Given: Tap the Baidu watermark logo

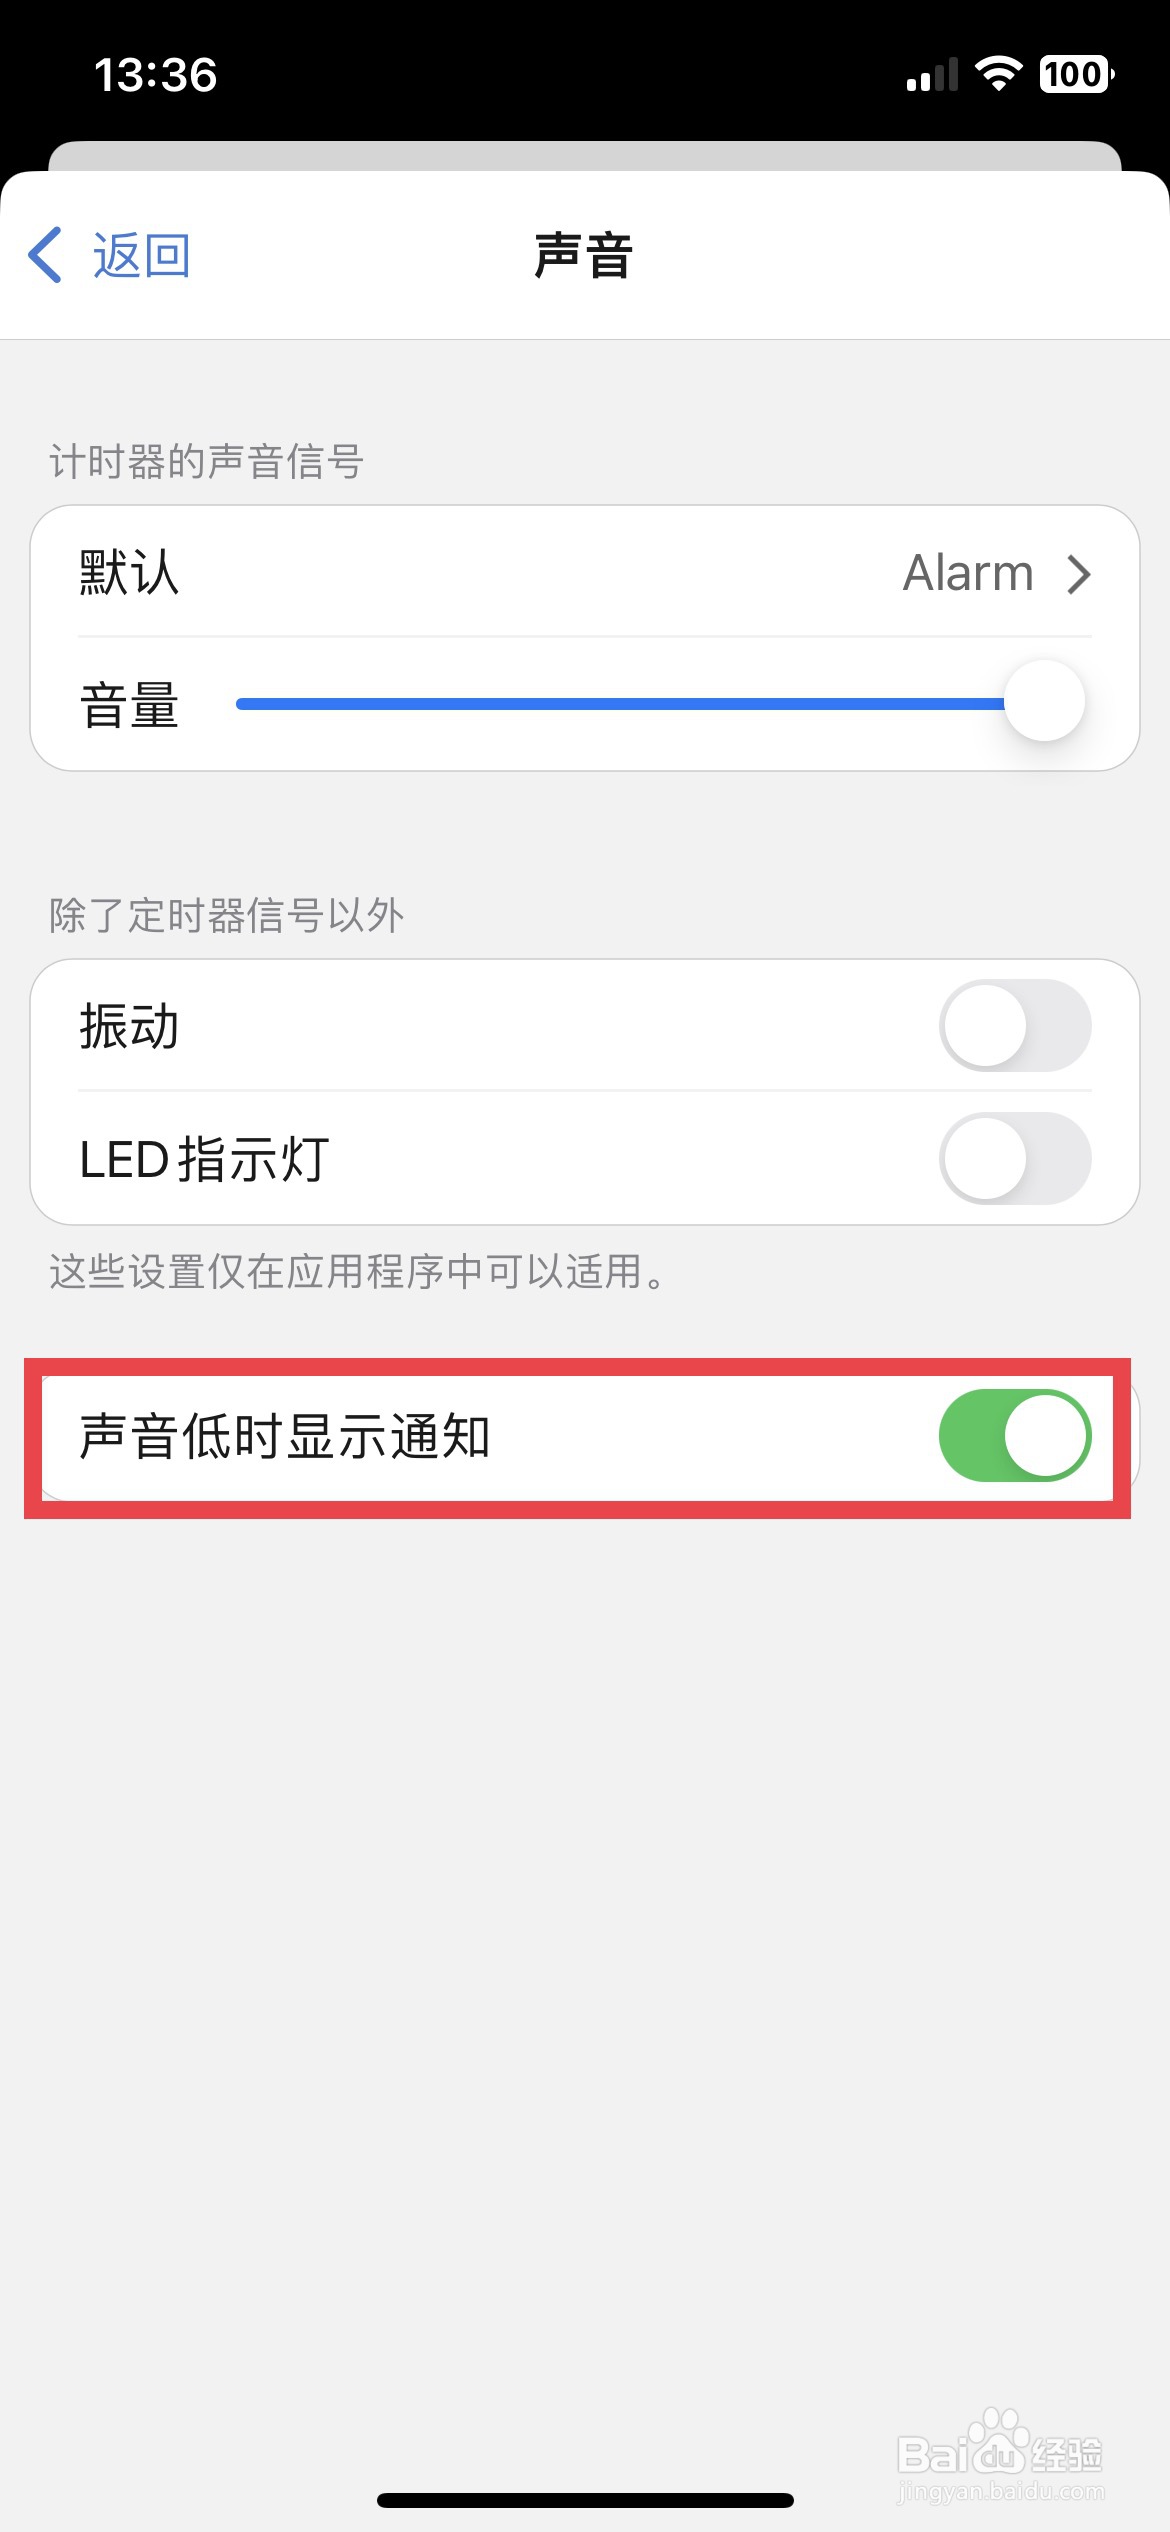Looking at the screenshot, I should tap(999, 2455).
